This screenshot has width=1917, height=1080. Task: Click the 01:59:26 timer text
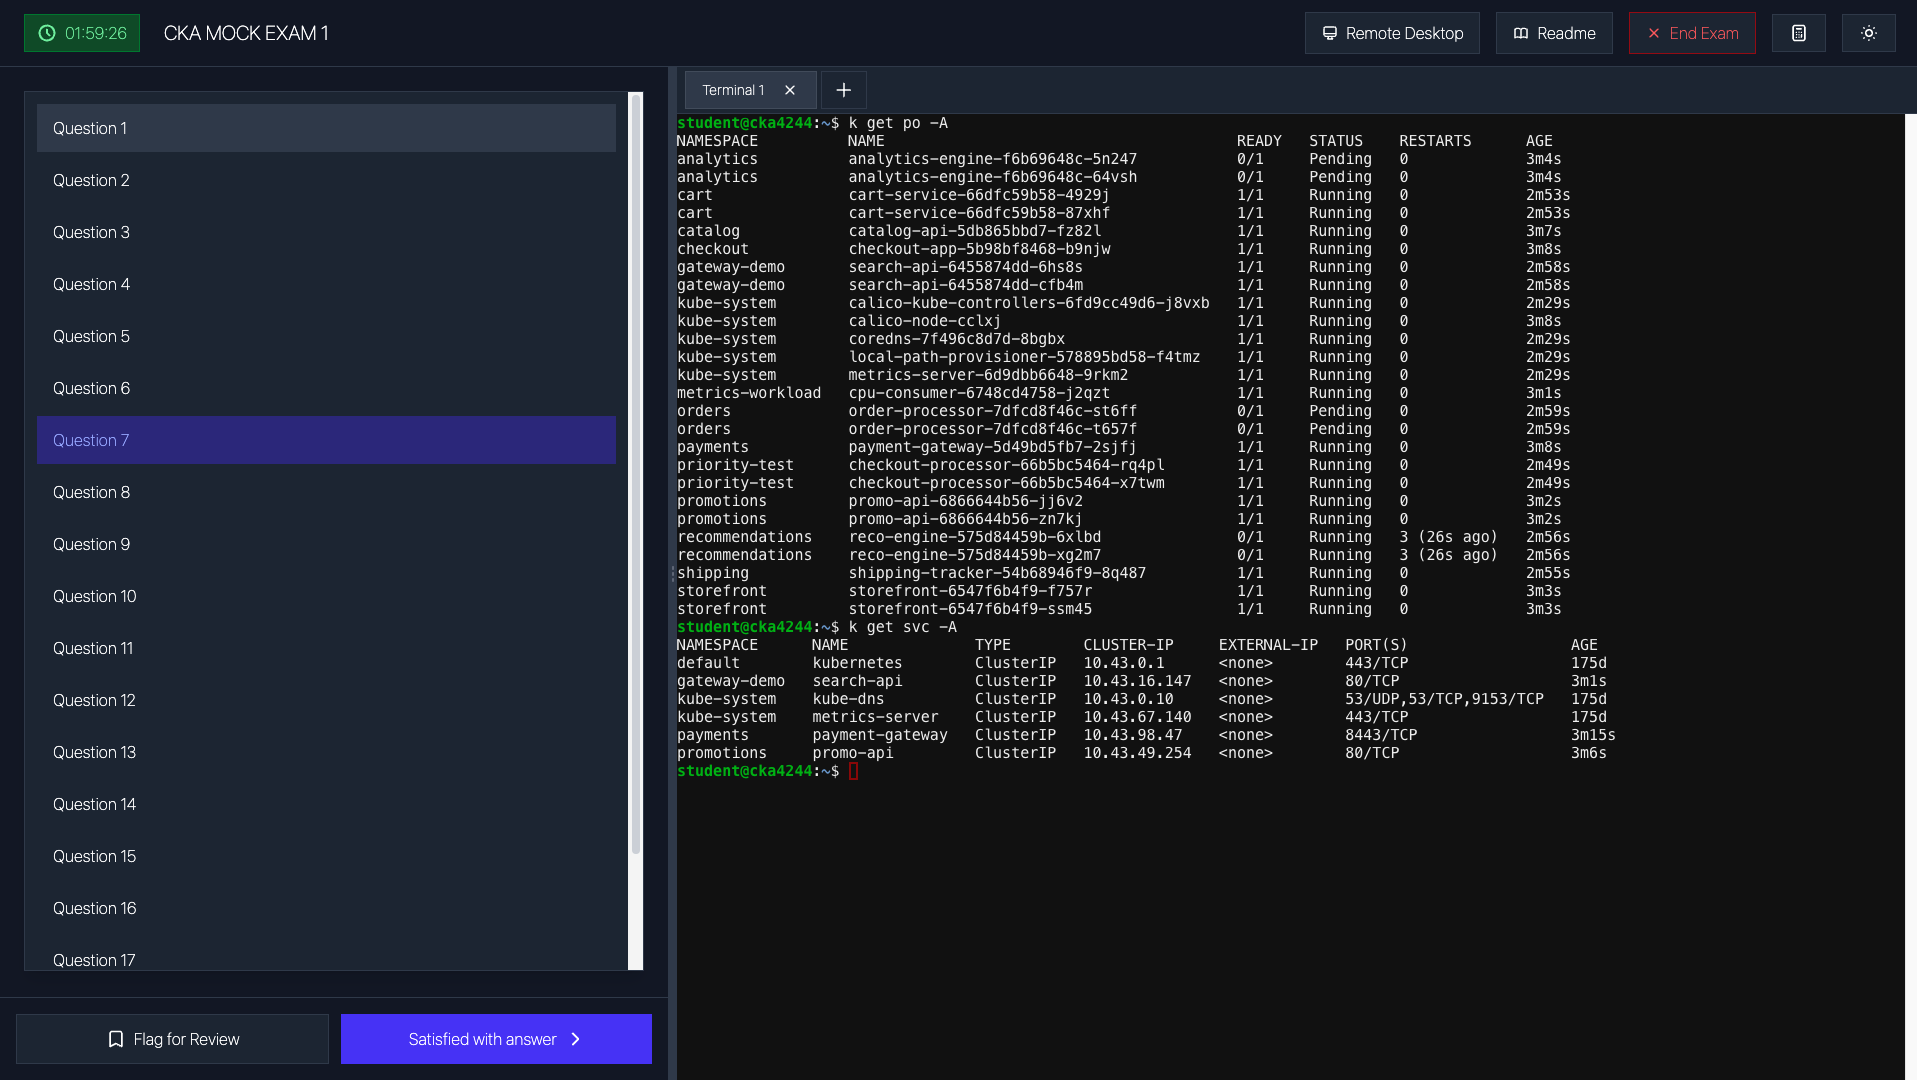click(x=96, y=33)
